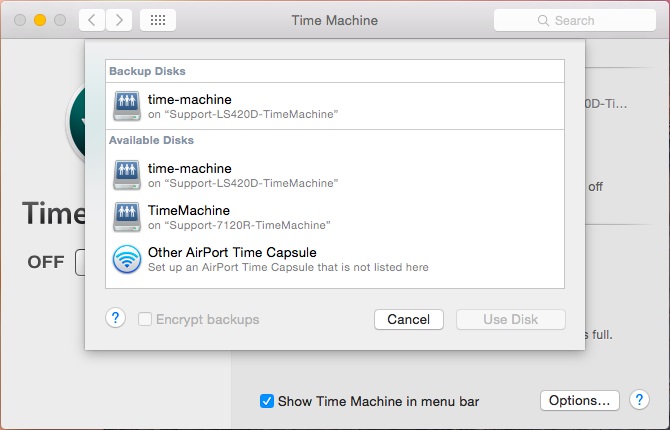Click the Use Disk button

pos(510,320)
